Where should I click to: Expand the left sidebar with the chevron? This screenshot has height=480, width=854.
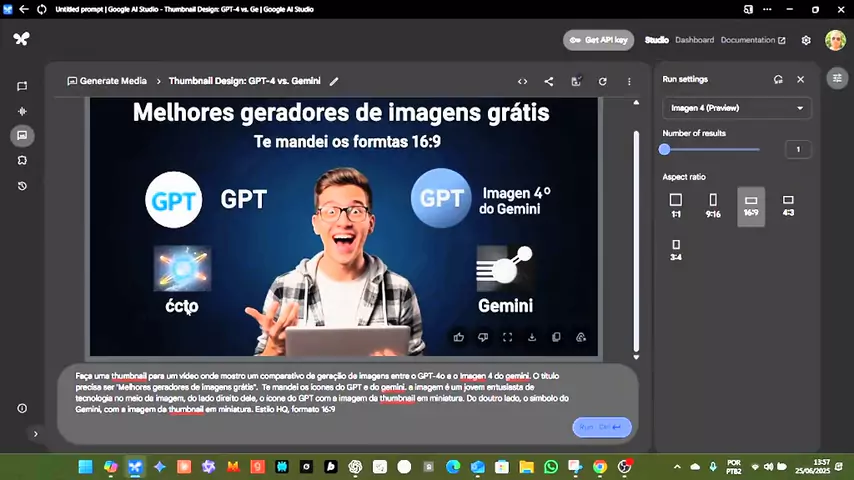[35, 433]
